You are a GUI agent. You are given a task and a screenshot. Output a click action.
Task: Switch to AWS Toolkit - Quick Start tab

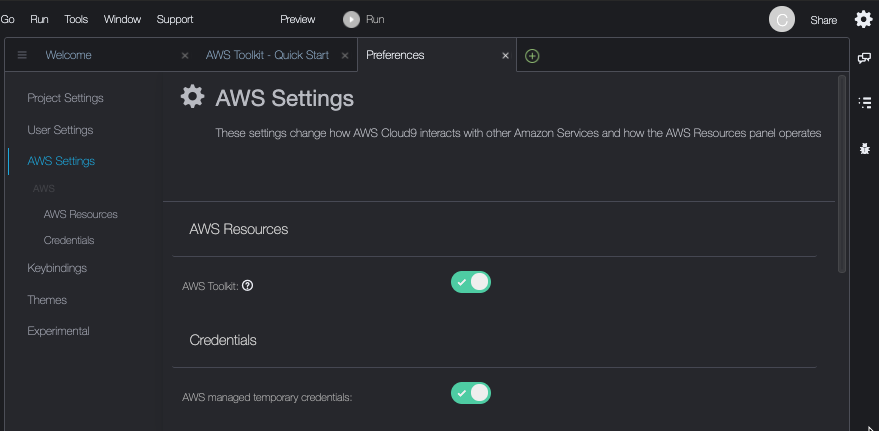point(267,55)
